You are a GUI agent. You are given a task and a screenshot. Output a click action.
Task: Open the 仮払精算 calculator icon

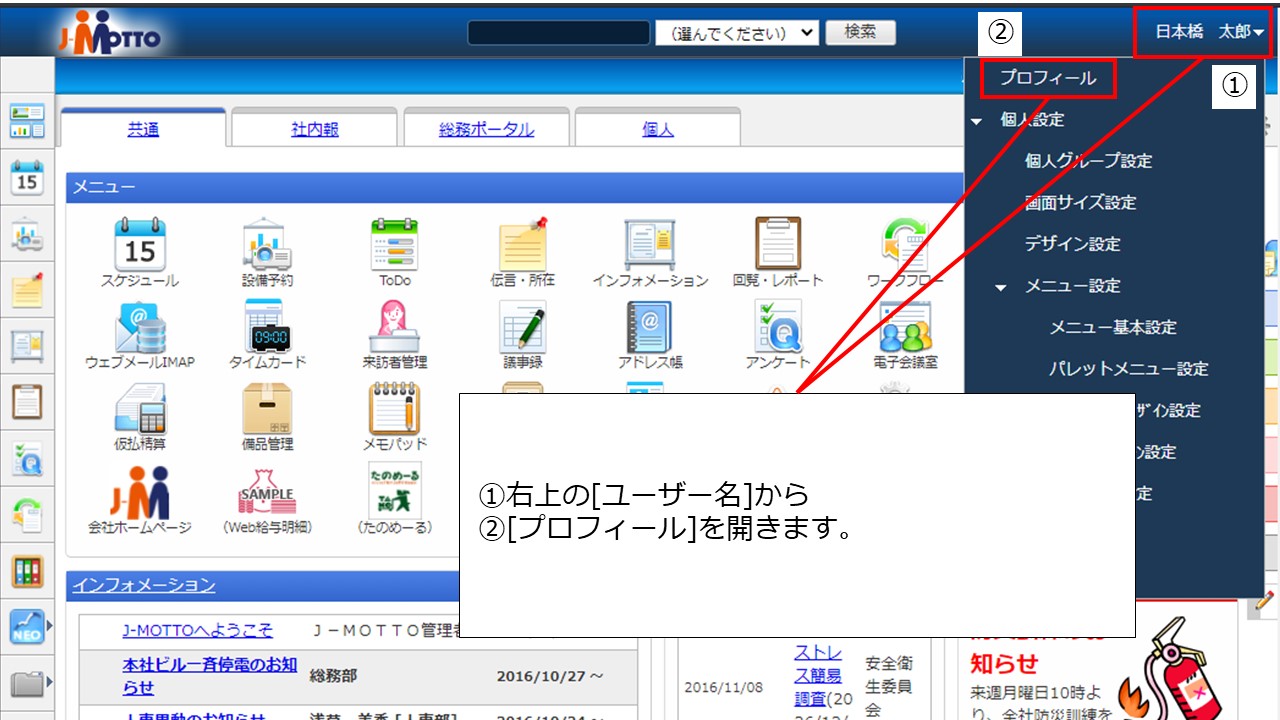[x=140, y=408]
